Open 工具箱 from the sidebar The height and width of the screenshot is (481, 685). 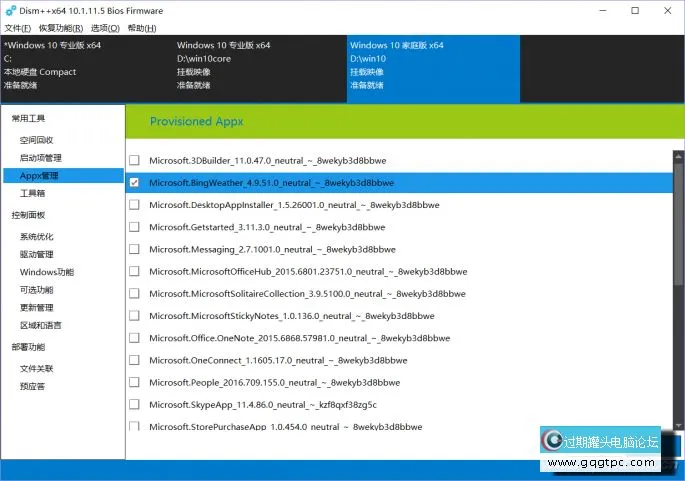(33, 193)
